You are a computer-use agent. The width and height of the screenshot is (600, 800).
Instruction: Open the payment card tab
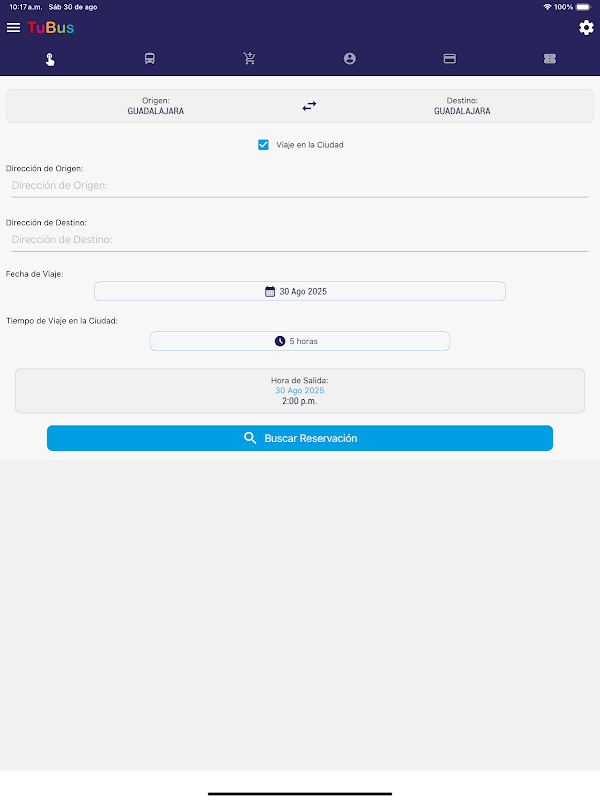click(450, 59)
